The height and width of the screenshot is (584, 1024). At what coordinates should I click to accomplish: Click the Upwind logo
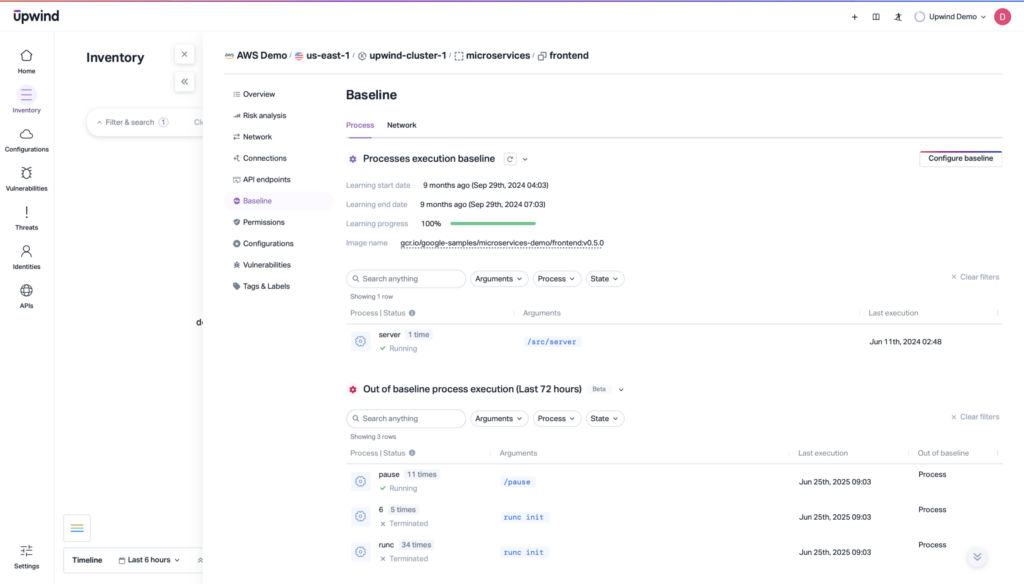[36, 16]
